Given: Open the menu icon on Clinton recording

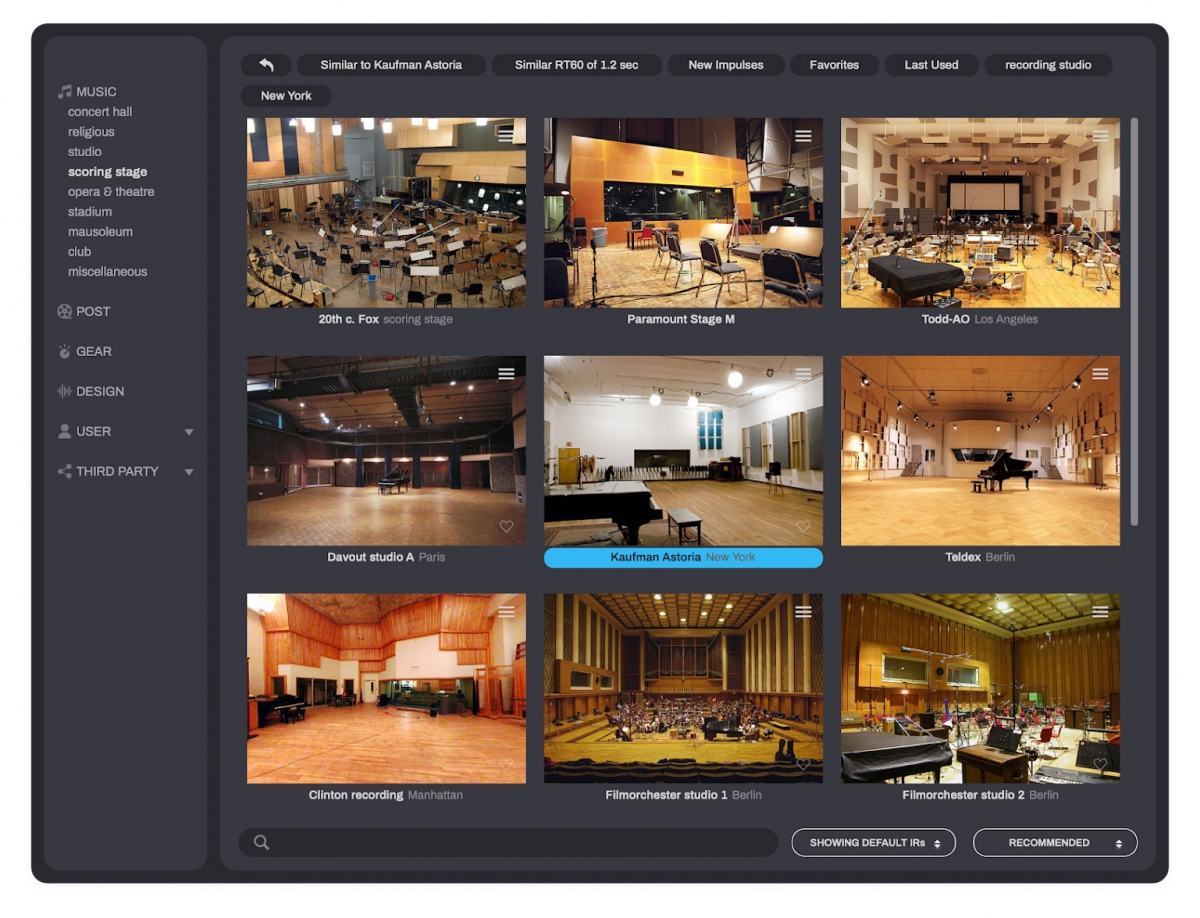Looking at the screenshot, I should pyautogui.click(x=506, y=611).
